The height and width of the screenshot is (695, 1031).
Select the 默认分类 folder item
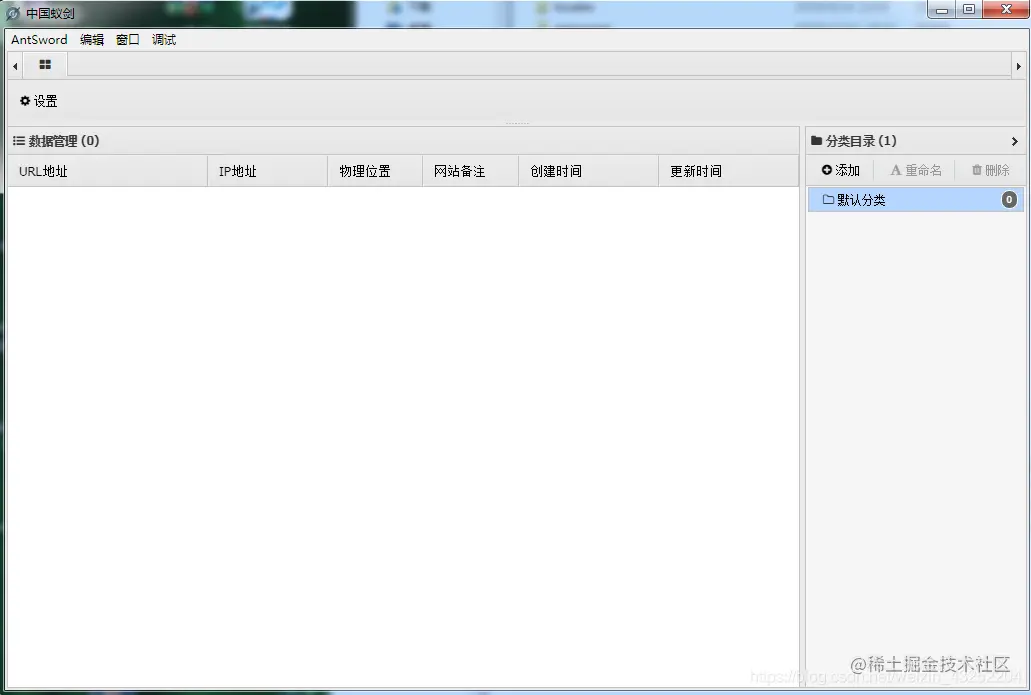click(x=915, y=200)
